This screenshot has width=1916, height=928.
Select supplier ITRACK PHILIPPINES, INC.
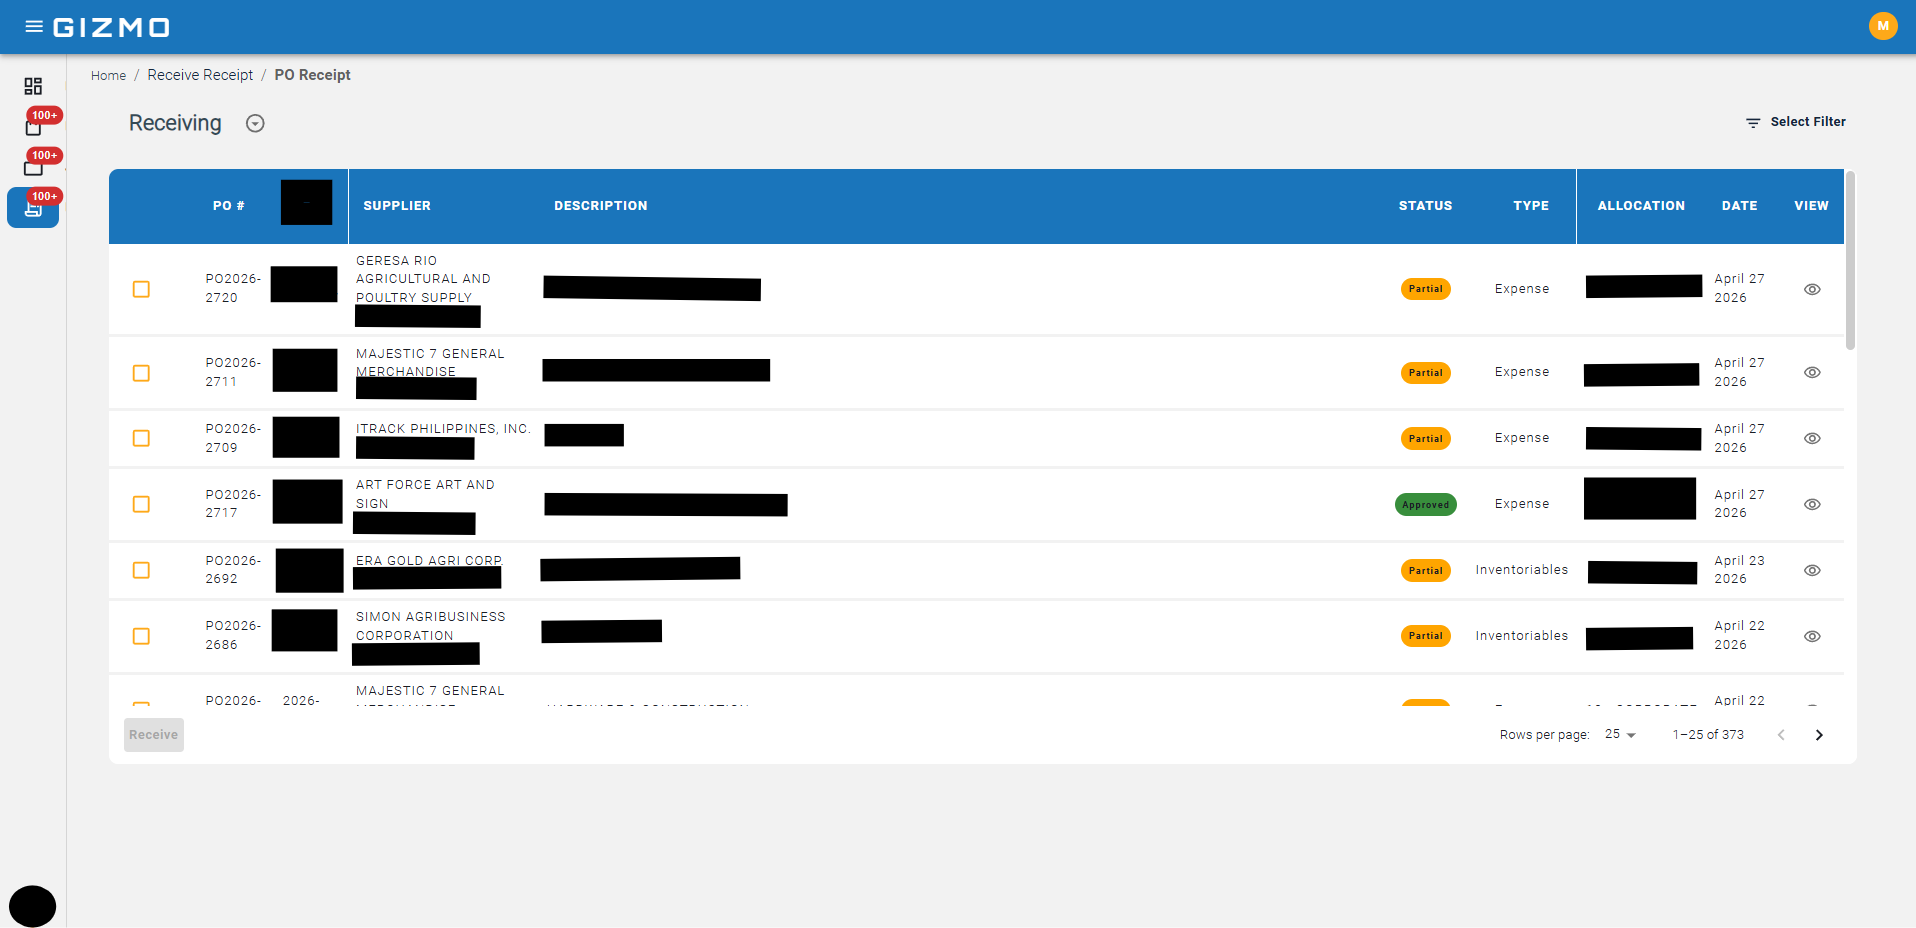(443, 429)
